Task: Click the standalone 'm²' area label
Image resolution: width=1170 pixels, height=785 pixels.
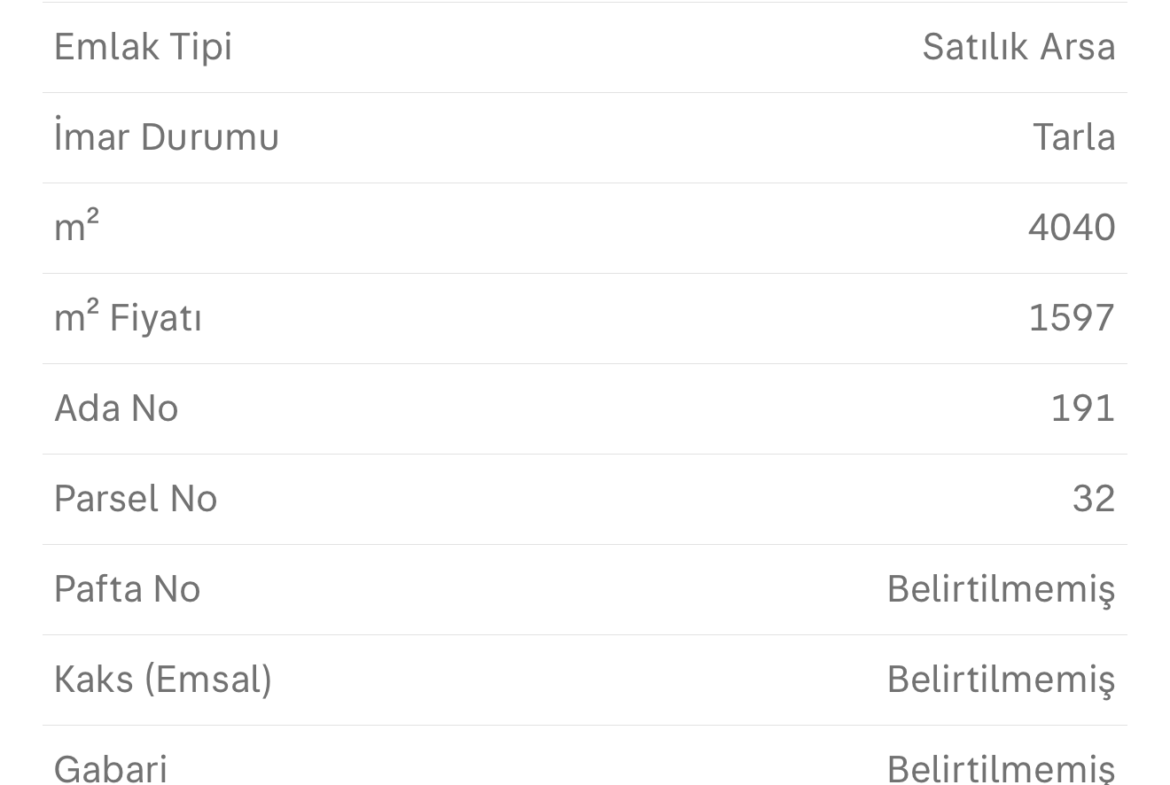Action: [x=76, y=228]
